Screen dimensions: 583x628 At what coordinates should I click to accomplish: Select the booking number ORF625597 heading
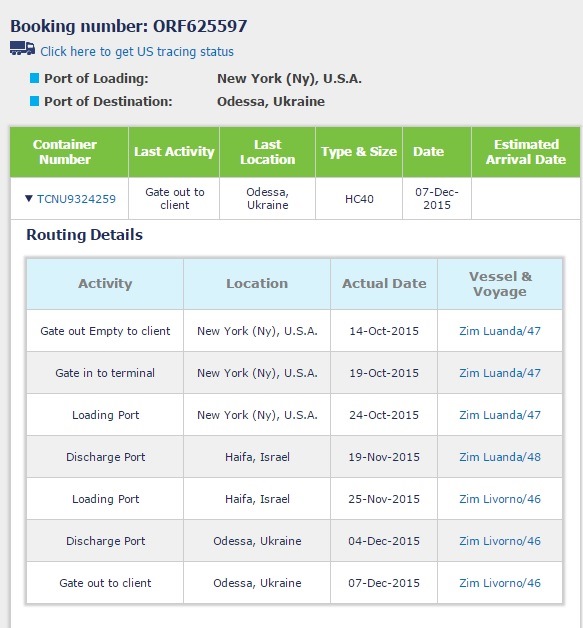[129, 26]
